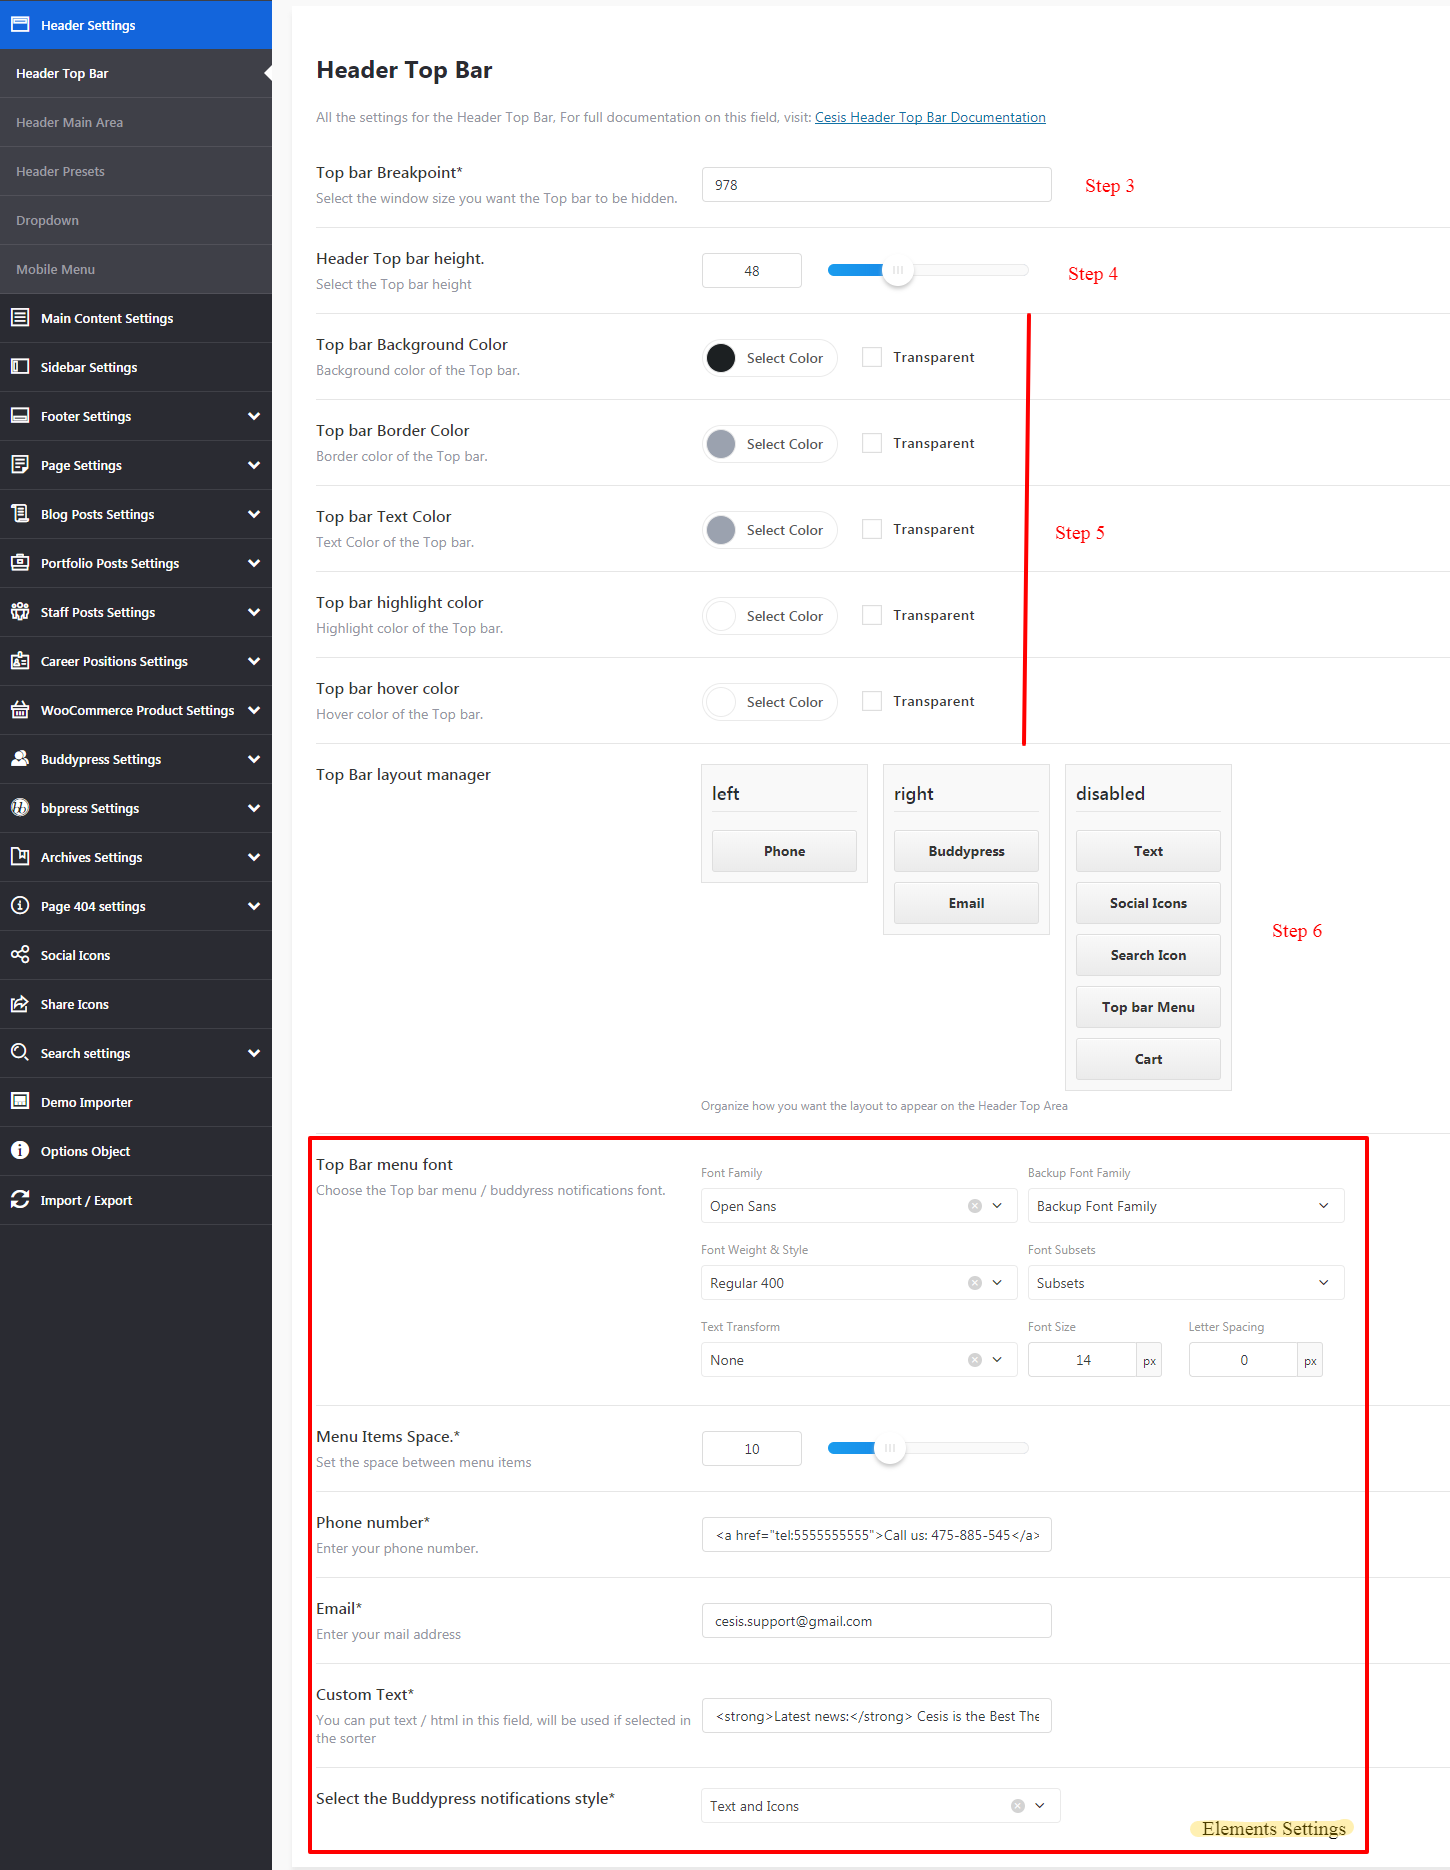The image size is (1450, 1870).
Task: Open the Header Main Area submenu
Action: (70, 122)
